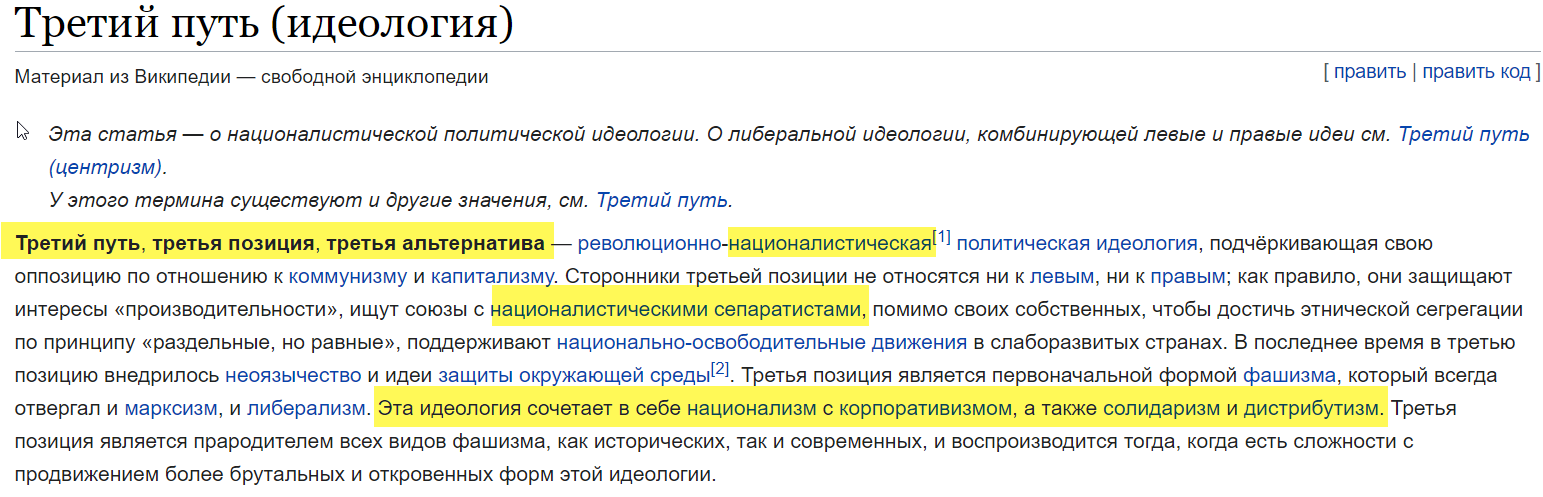1543x497 pixels.
Task: Open the 'Третий путь (центризм)' link
Action: (1463, 133)
